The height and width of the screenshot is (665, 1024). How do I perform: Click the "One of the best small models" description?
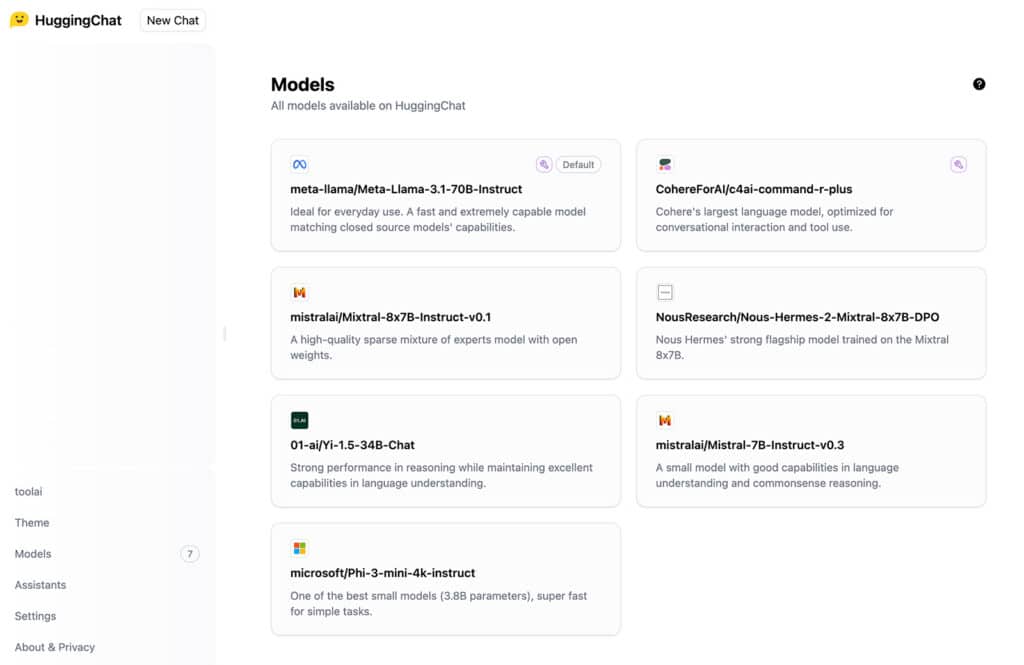pos(438,604)
